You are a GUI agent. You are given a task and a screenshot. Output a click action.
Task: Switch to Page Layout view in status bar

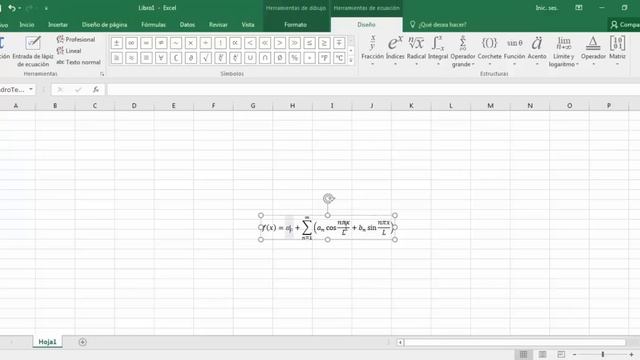[x=542, y=354]
